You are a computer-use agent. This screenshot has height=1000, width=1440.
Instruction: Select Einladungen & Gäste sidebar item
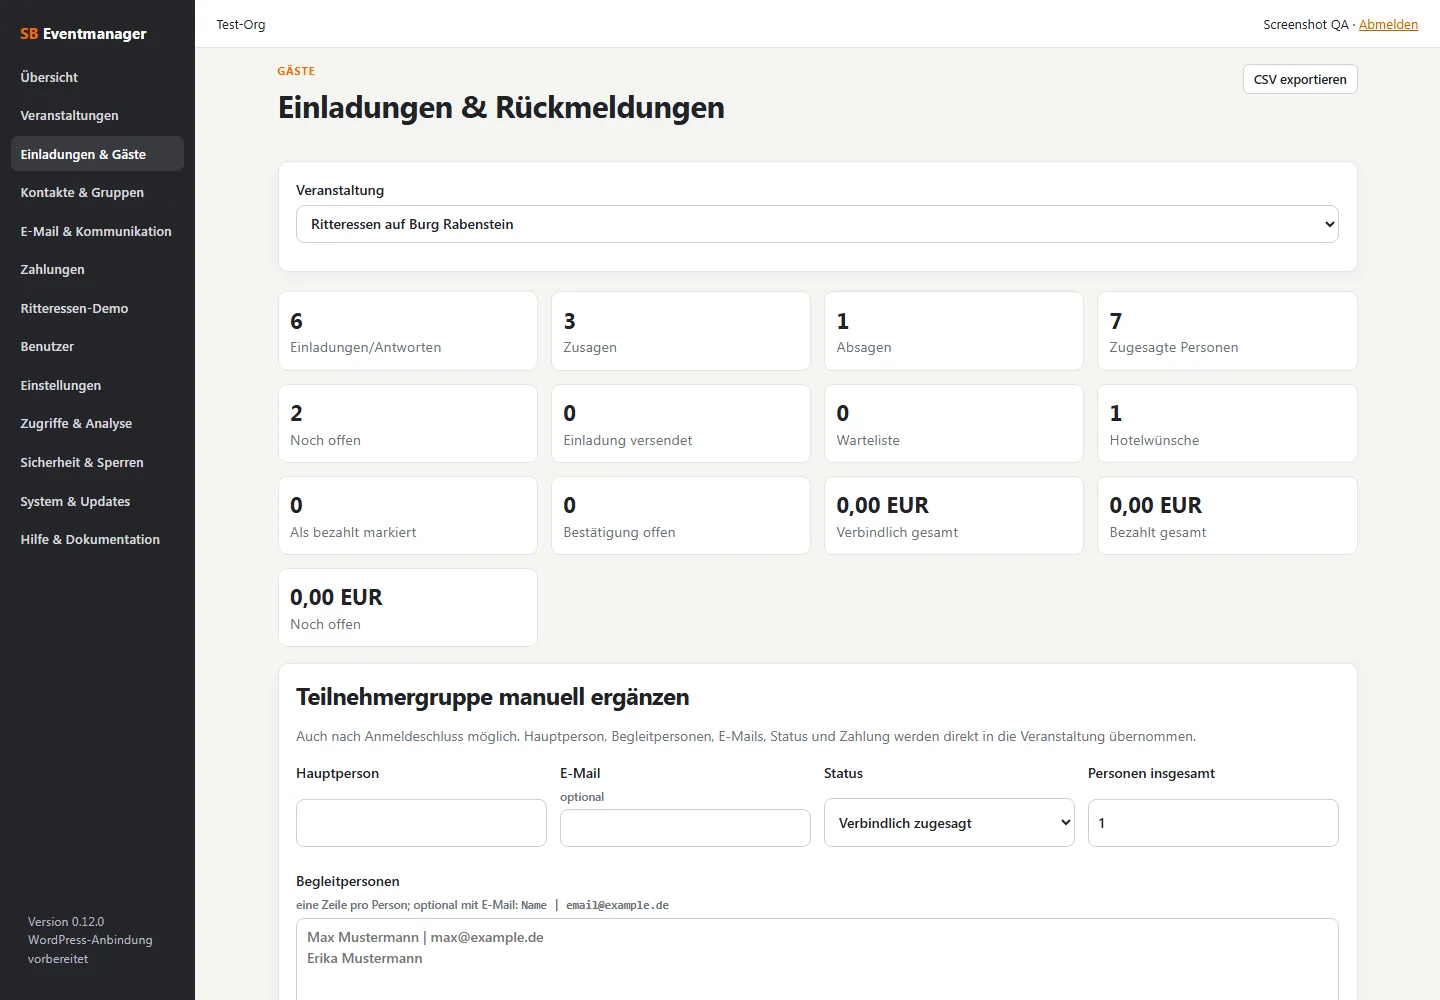(x=97, y=154)
